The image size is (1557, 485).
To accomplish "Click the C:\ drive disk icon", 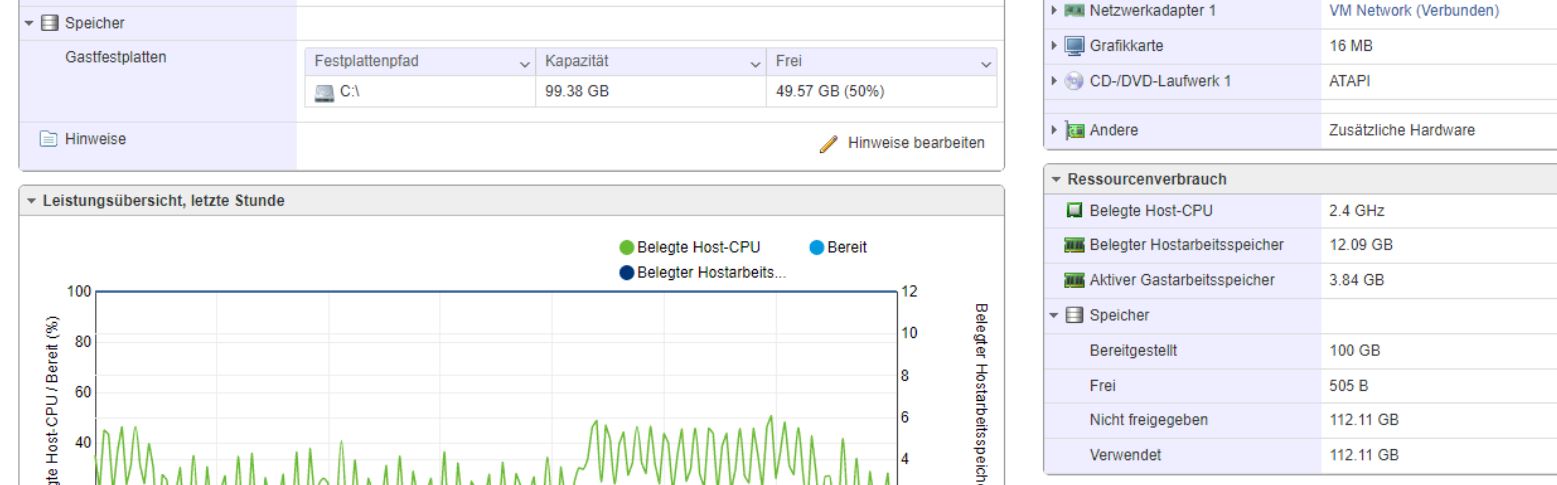I will [322, 92].
